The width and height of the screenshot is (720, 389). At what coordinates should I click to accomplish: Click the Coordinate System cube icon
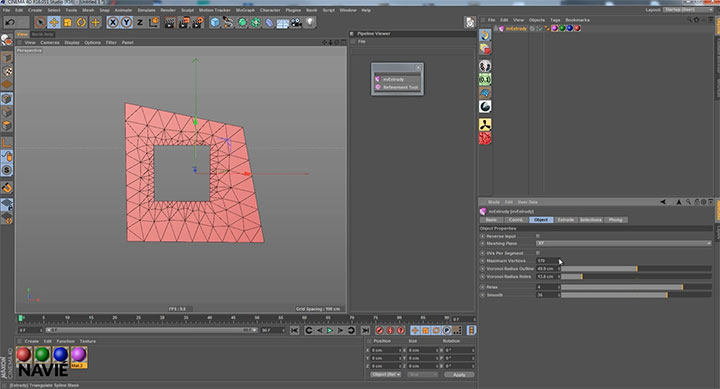[x=154, y=22]
